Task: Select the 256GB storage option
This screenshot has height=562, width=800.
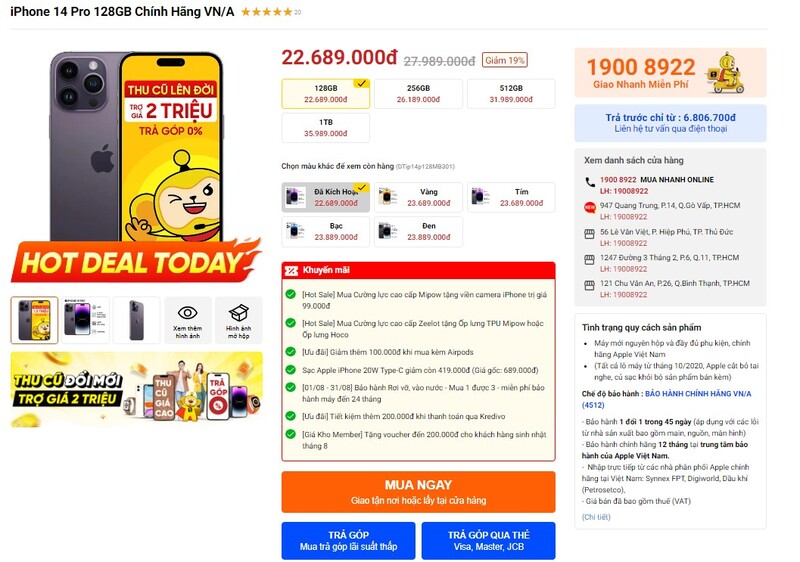Action: [x=418, y=94]
